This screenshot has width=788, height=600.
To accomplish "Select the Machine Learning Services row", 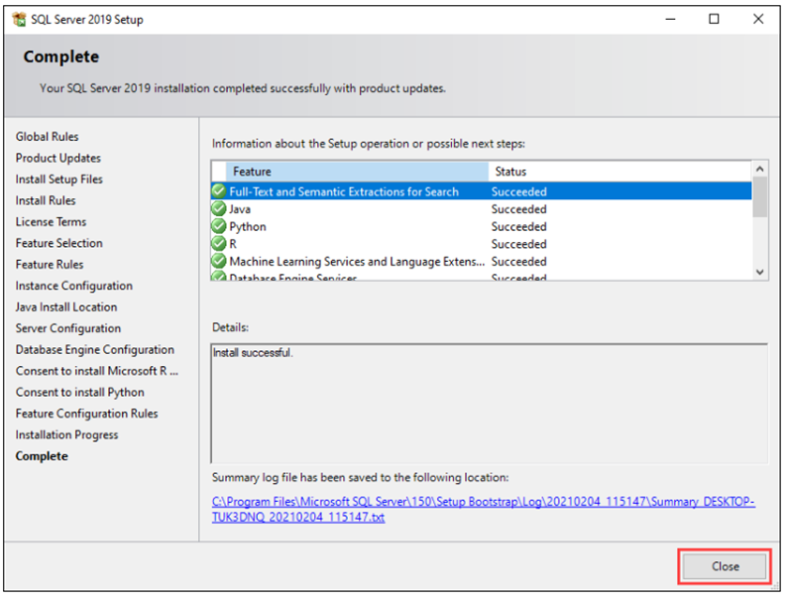I will [x=356, y=262].
